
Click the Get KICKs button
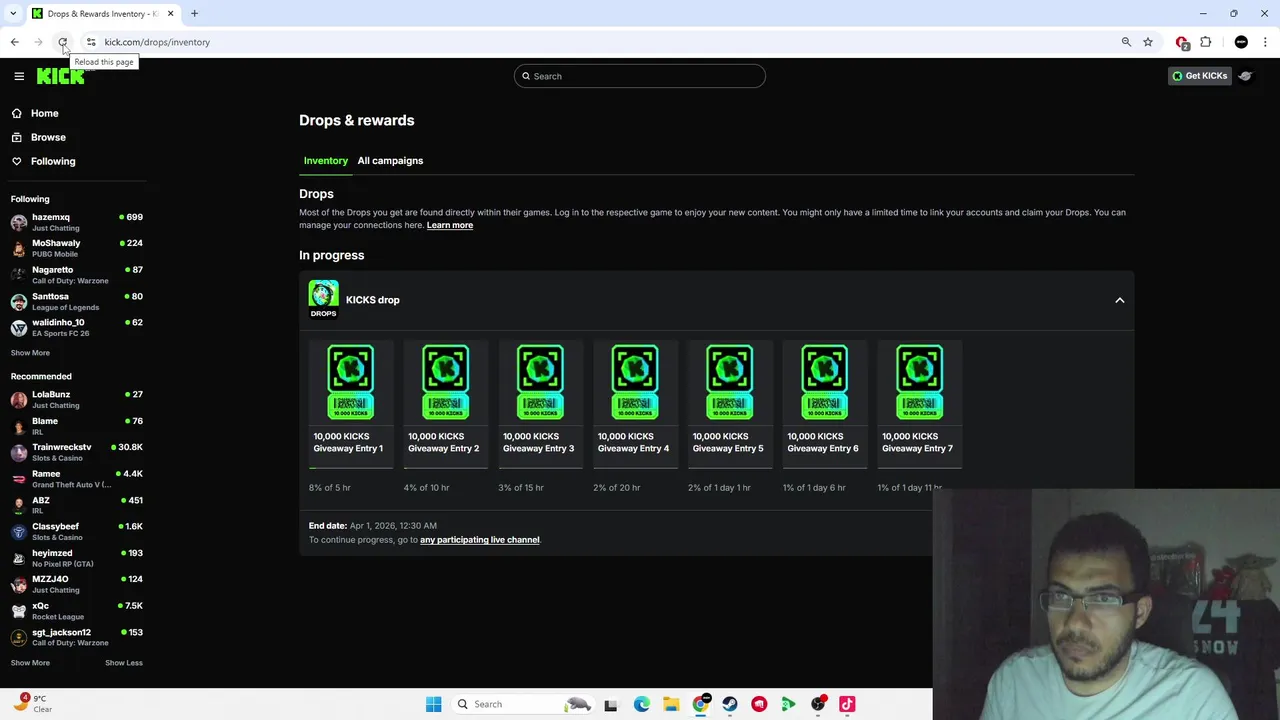(1199, 76)
